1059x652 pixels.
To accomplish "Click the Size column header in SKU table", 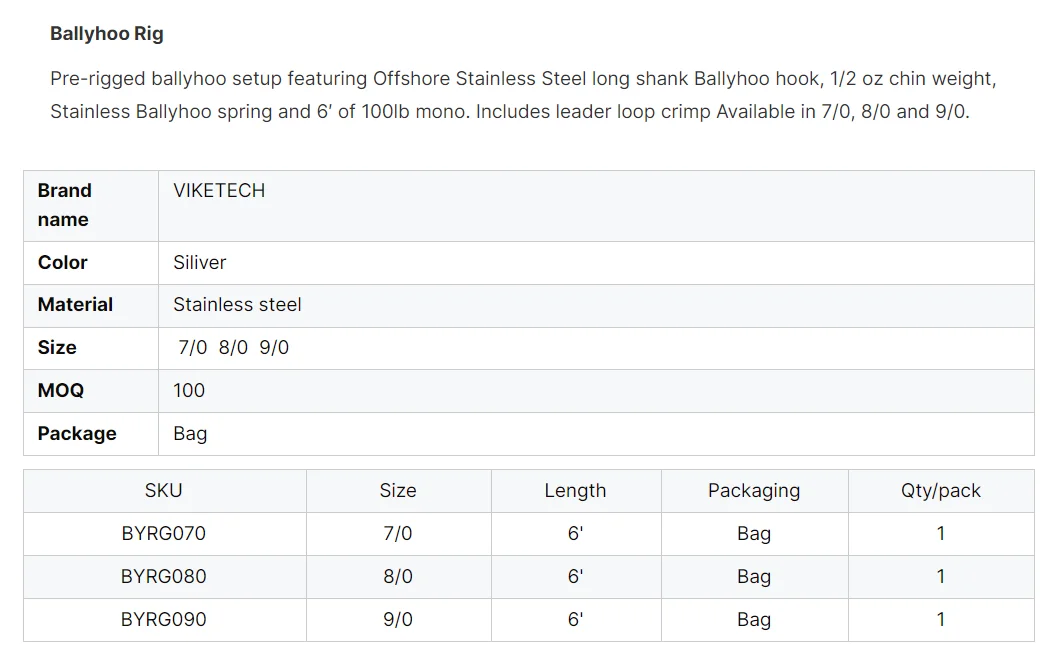I will click(x=398, y=491).
